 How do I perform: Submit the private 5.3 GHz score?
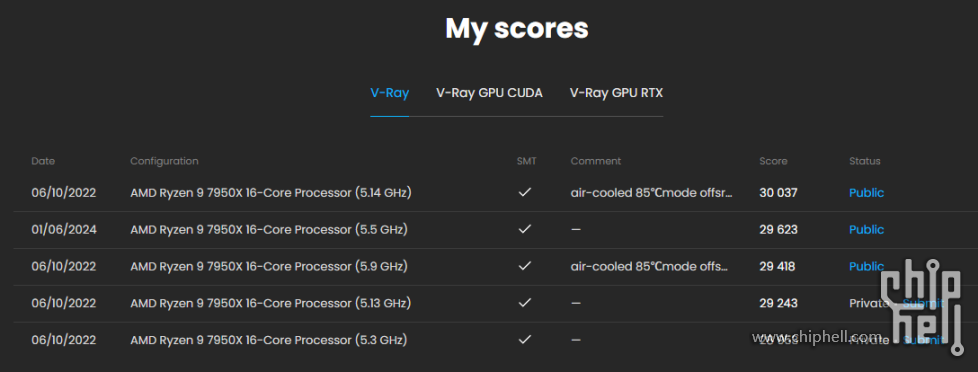pos(923,340)
